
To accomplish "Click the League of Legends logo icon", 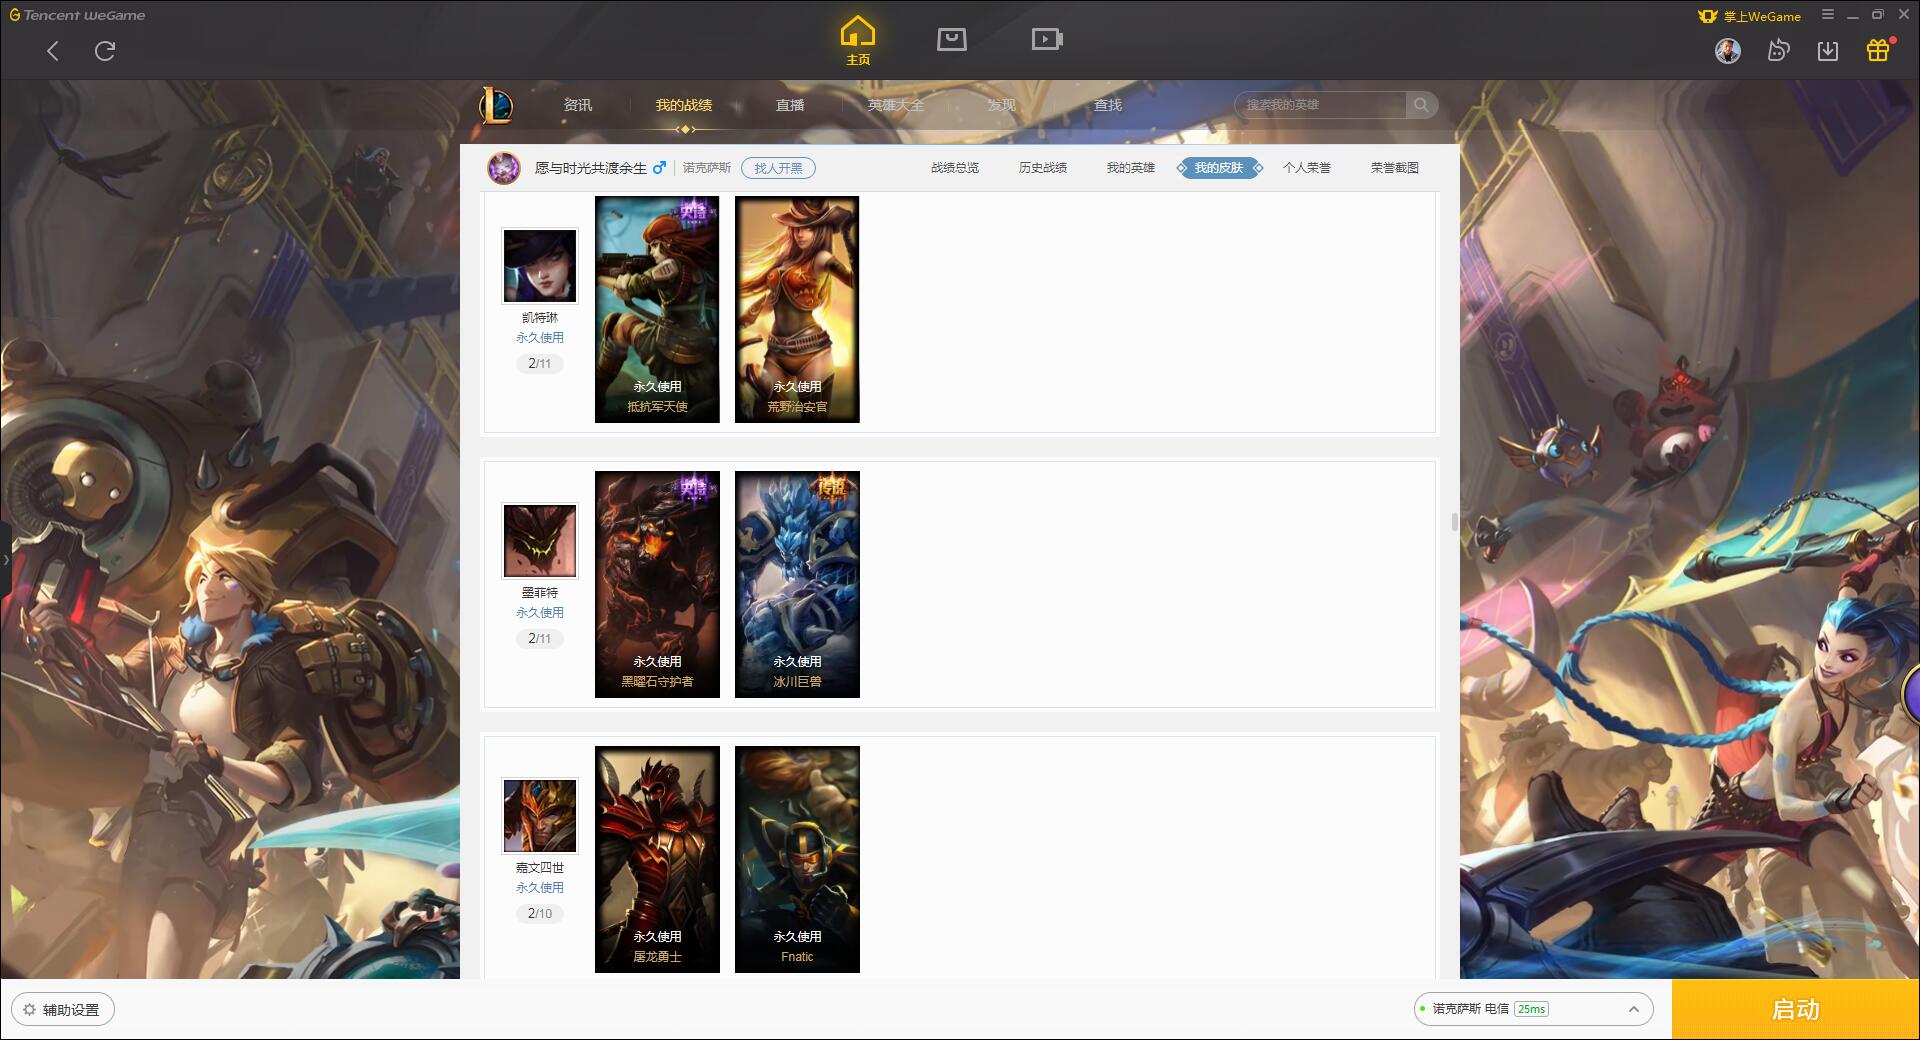I will pos(497,105).
